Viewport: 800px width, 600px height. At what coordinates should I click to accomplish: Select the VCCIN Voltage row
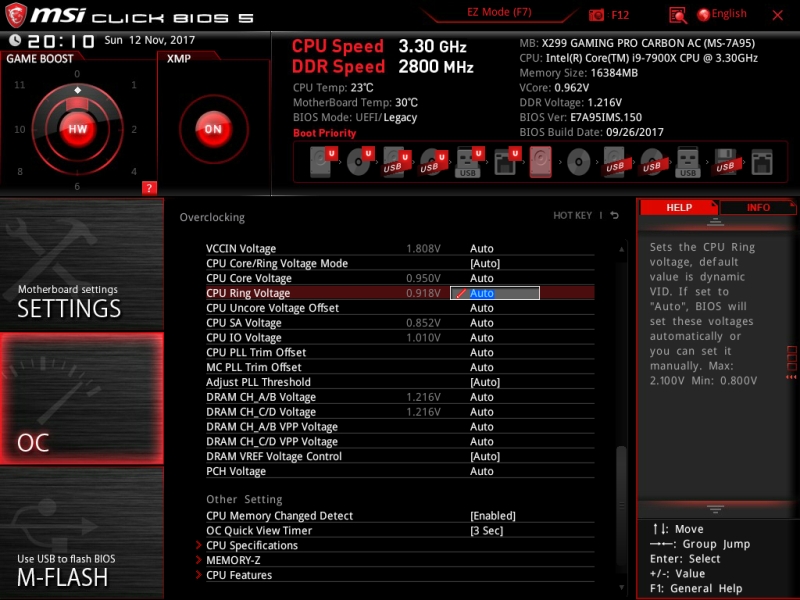tap(400, 248)
